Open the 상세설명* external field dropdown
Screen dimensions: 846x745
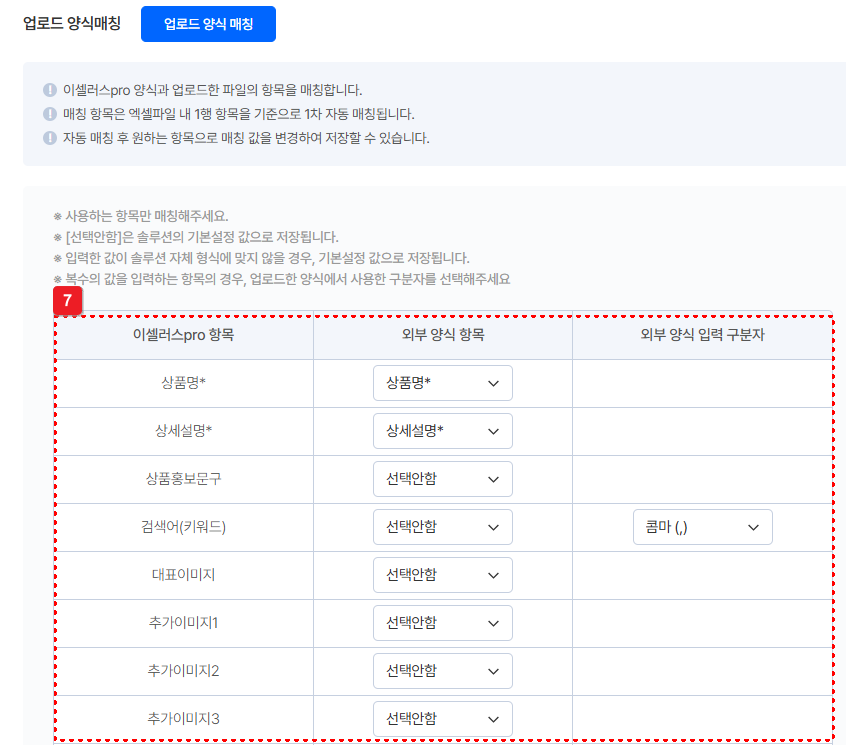click(442, 431)
